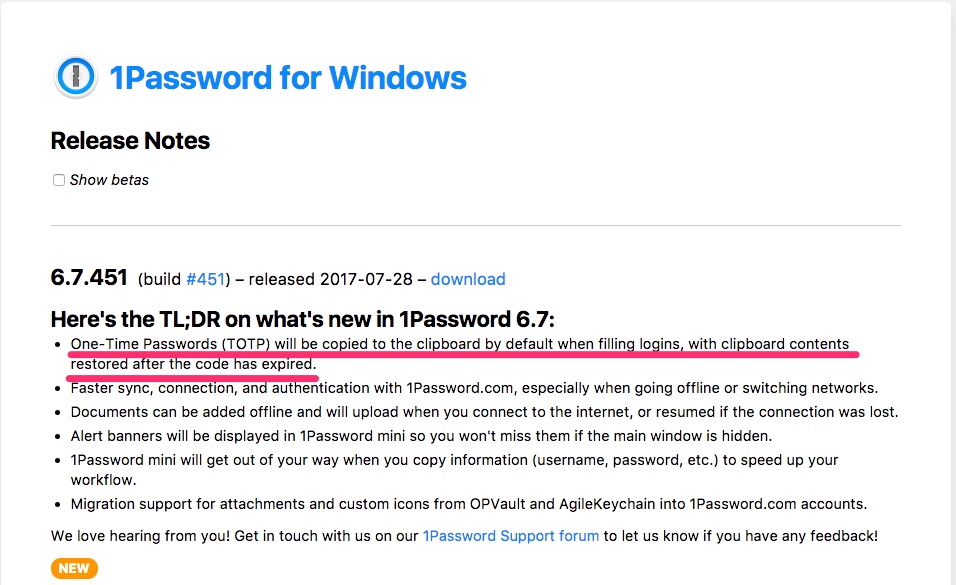The width and height of the screenshot is (956, 585).
Task: Click the orange NEW badge
Action: click(74, 569)
